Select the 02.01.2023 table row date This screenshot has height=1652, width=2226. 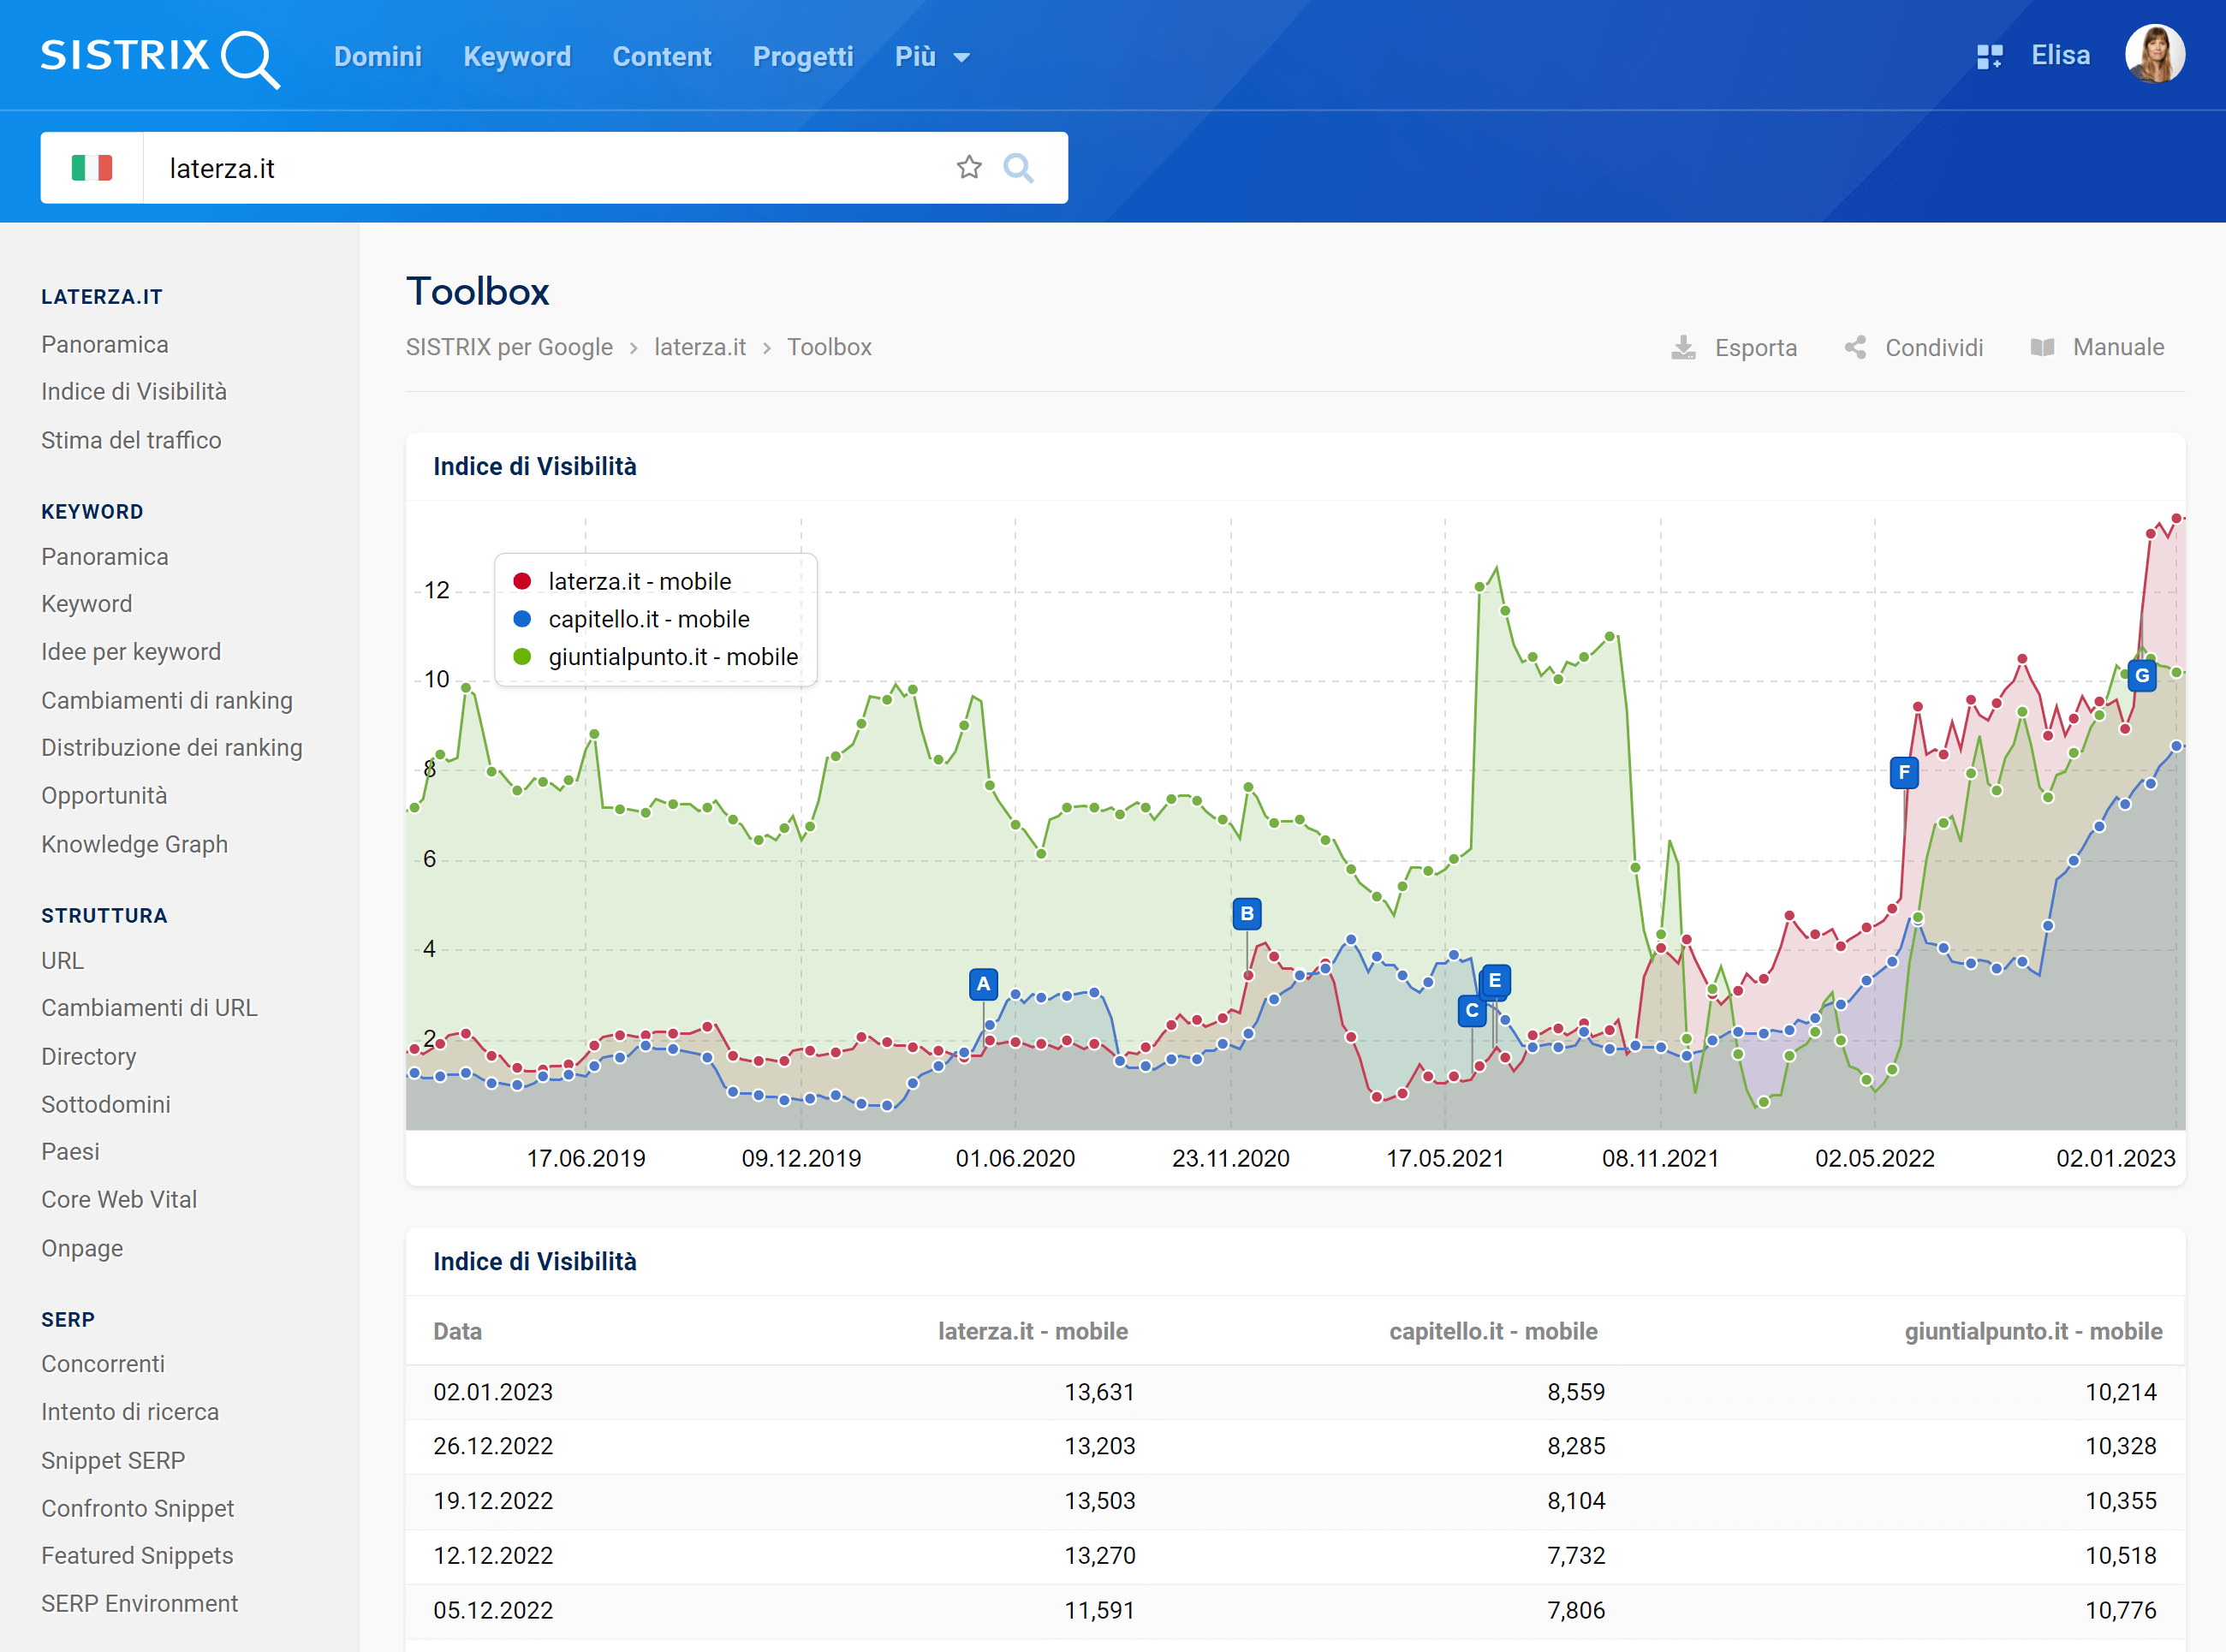point(493,1392)
